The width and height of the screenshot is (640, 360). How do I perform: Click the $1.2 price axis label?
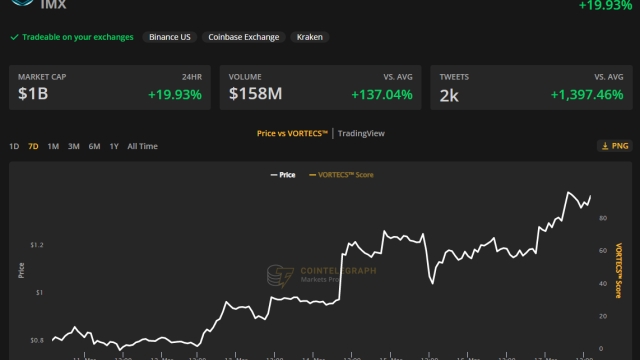pyautogui.click(x=37, y=245)
